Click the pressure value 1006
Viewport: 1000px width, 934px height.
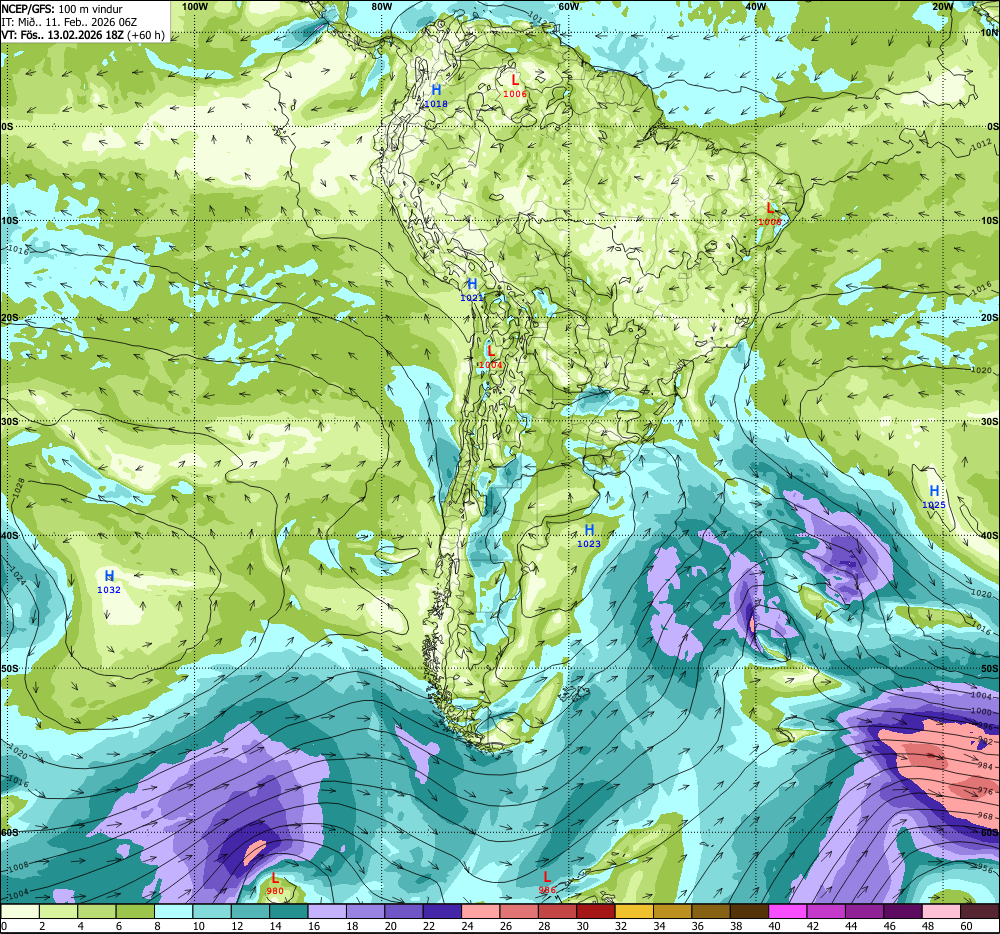pyautogui.click(x=515, y=94)
